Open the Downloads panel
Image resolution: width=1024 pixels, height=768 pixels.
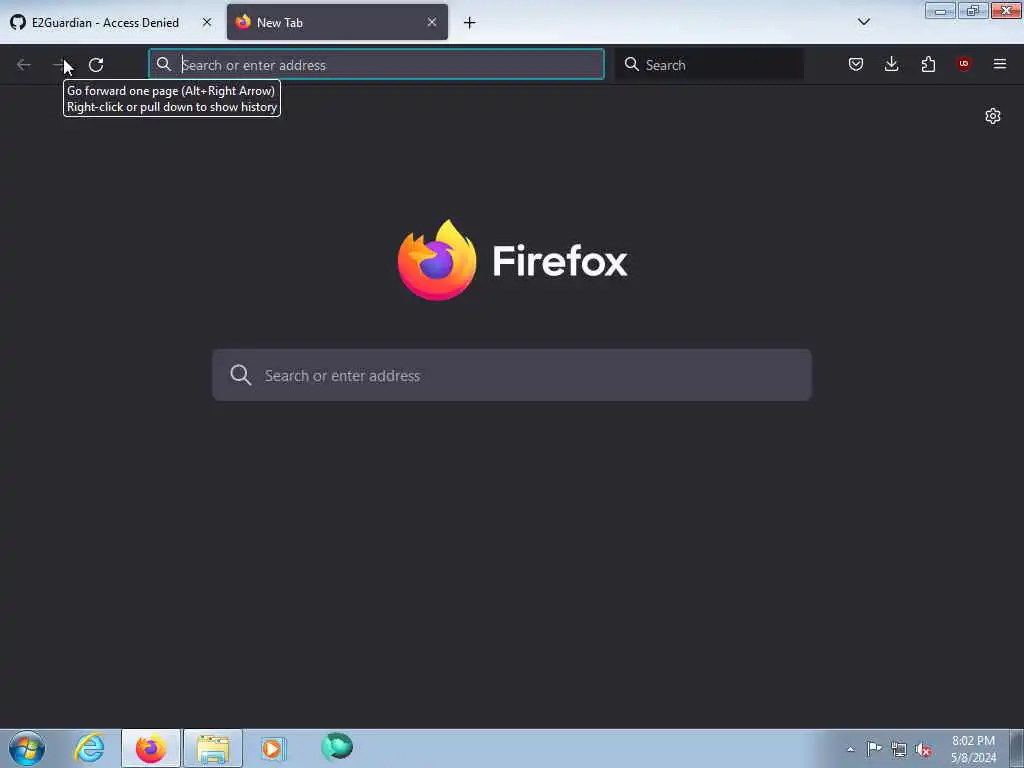pyautogui.click(x=891, y=64)
